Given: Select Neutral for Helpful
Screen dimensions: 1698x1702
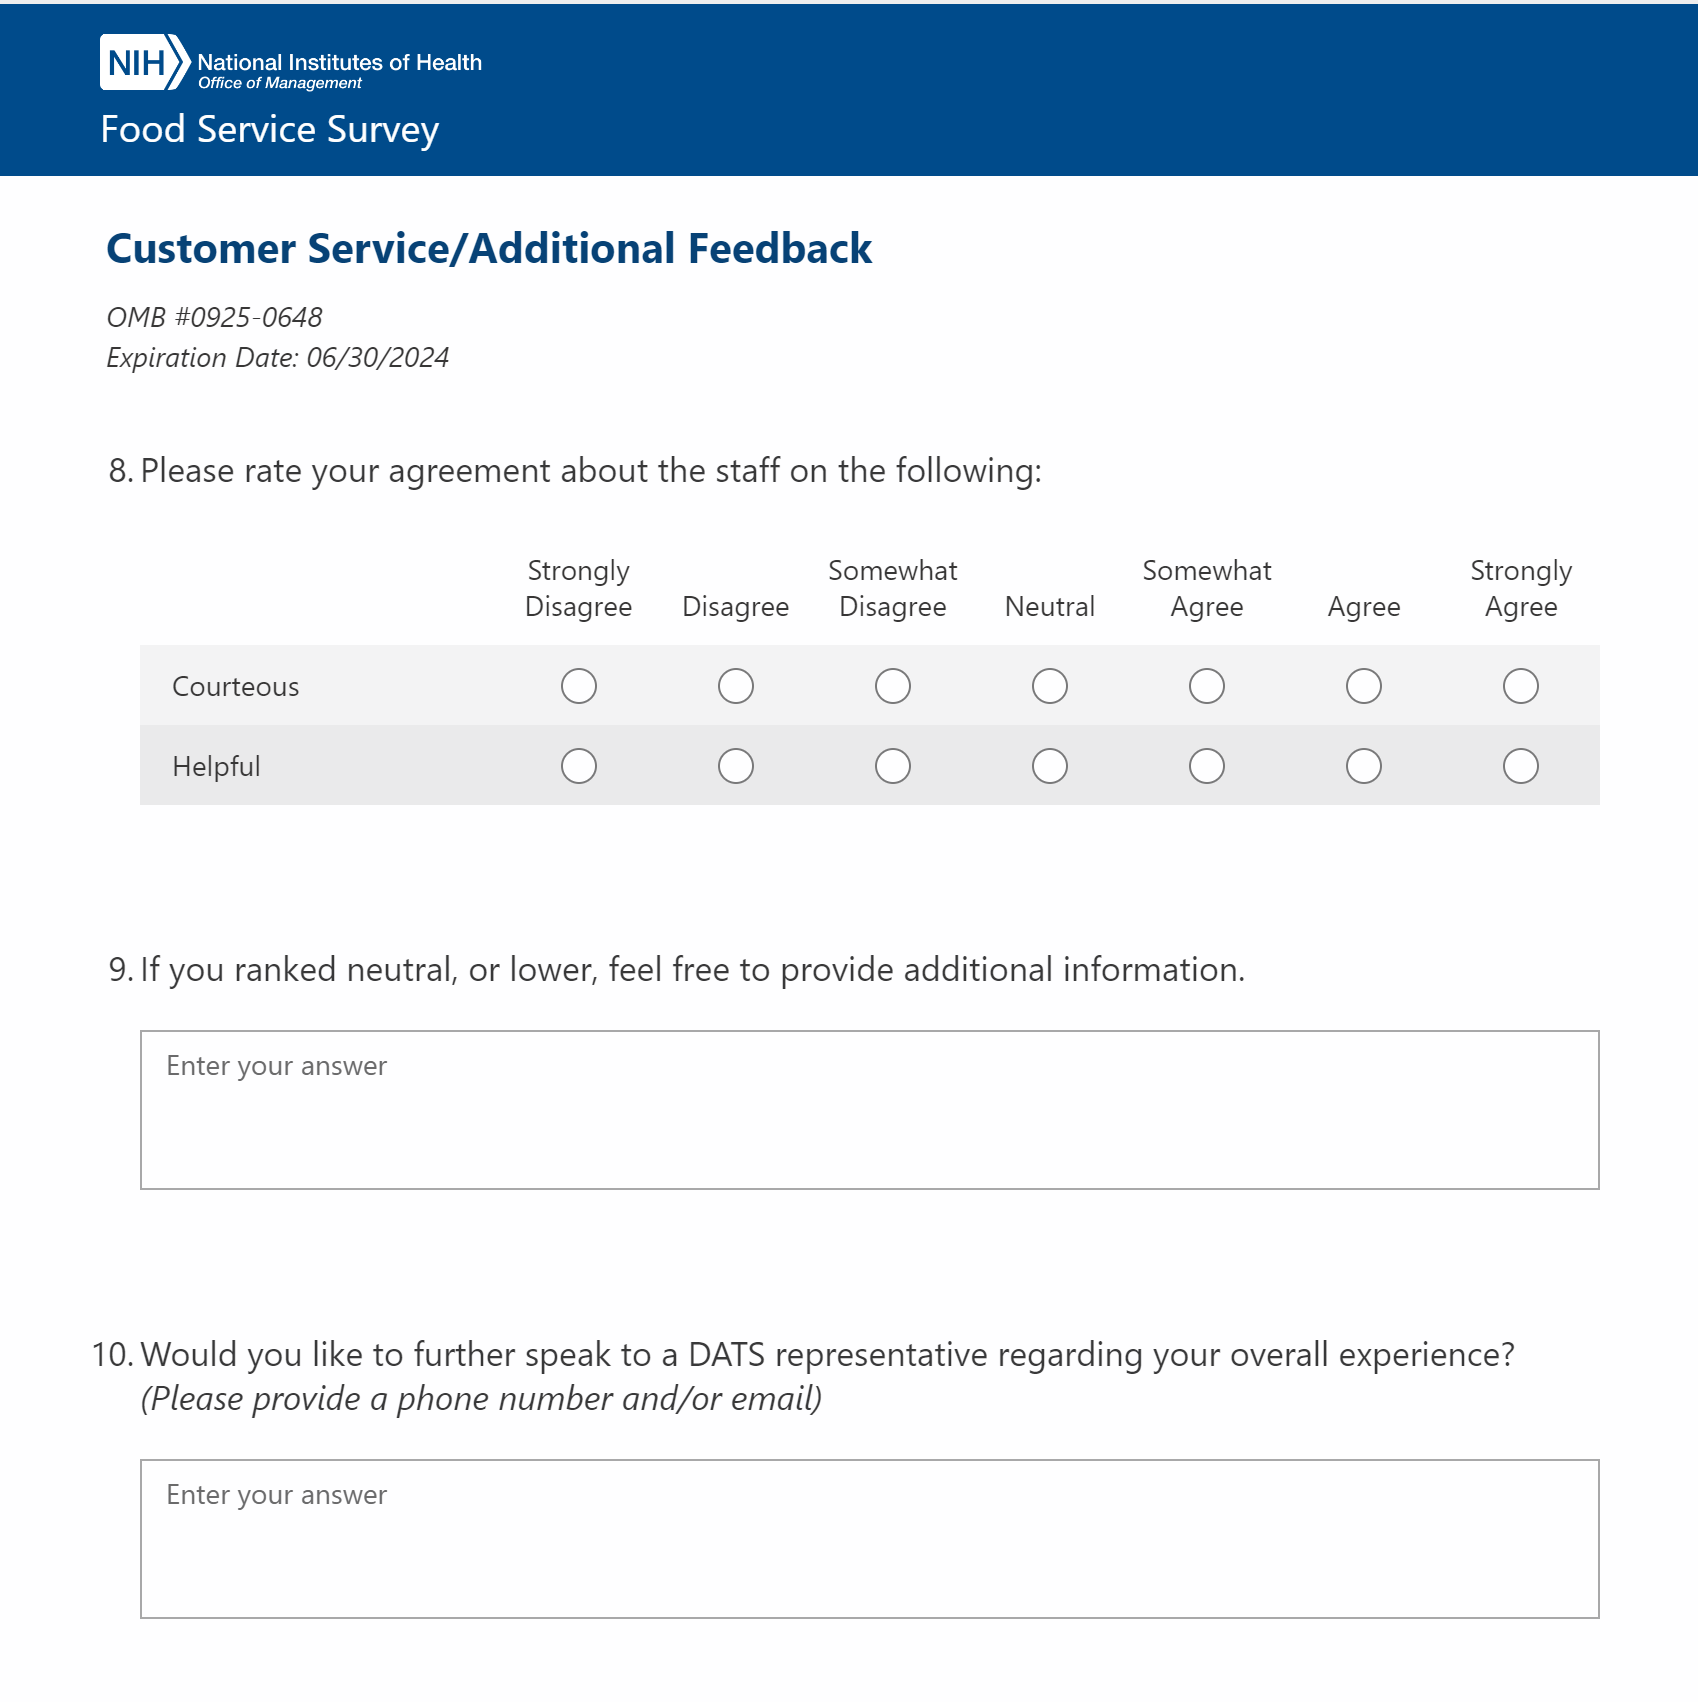Looking at the screenshot, I should 1050,766.
